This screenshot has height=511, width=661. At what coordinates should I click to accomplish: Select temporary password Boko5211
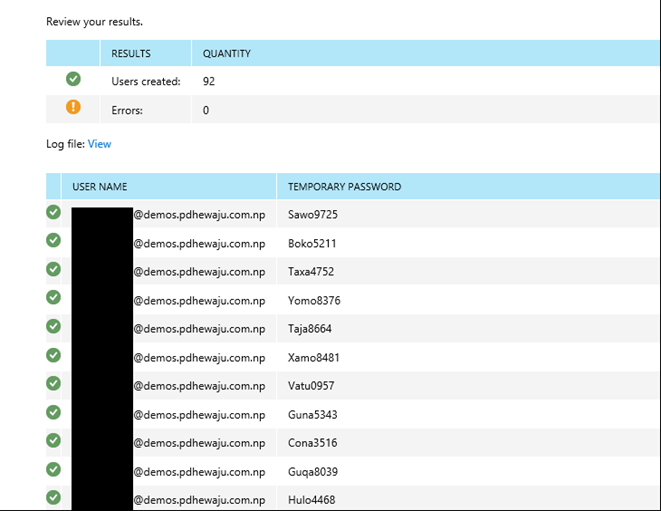pyautogui.click(x=312, y=244)
